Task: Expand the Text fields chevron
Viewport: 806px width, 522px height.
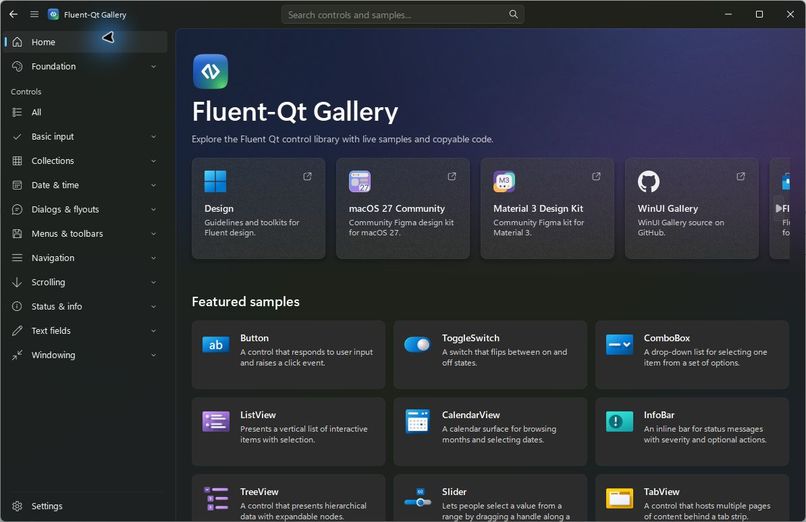Action: click(154, 331)
